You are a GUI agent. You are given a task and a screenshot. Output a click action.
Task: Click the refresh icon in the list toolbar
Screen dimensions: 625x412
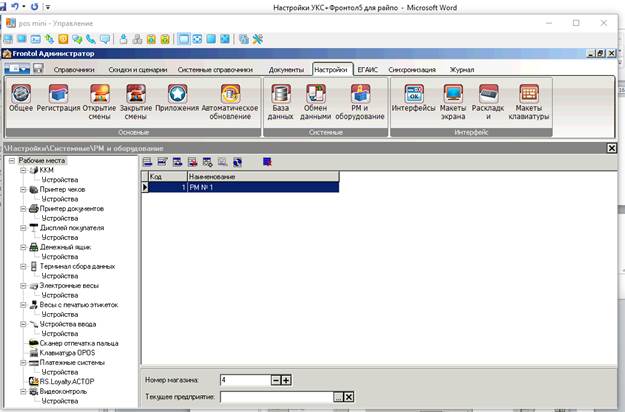coord(237,162)
